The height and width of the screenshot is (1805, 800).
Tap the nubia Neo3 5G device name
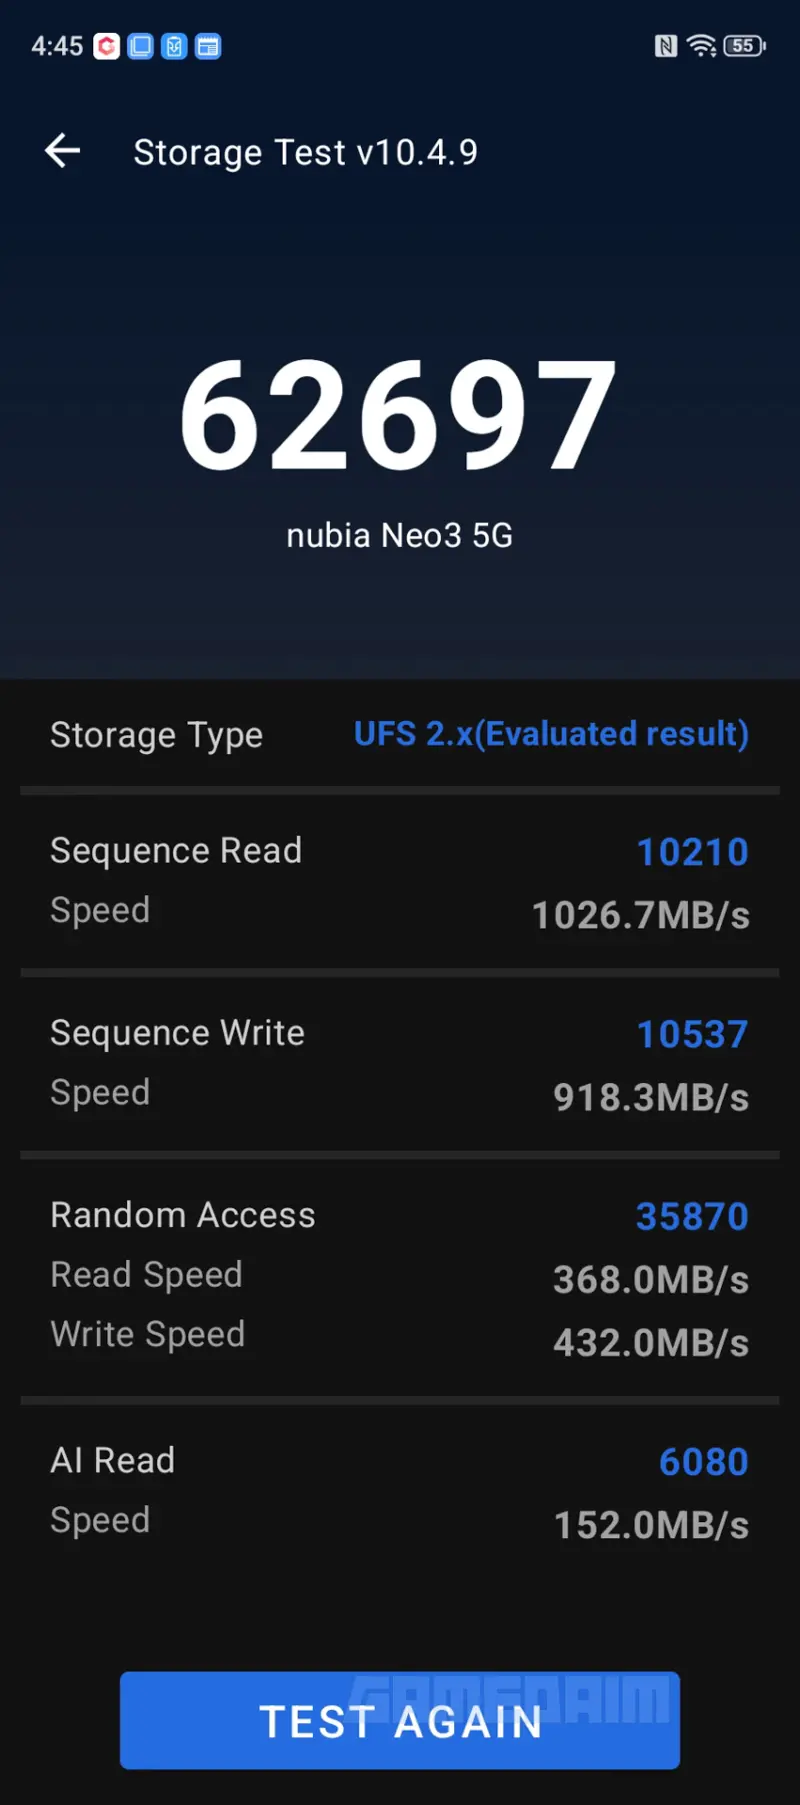399,536
